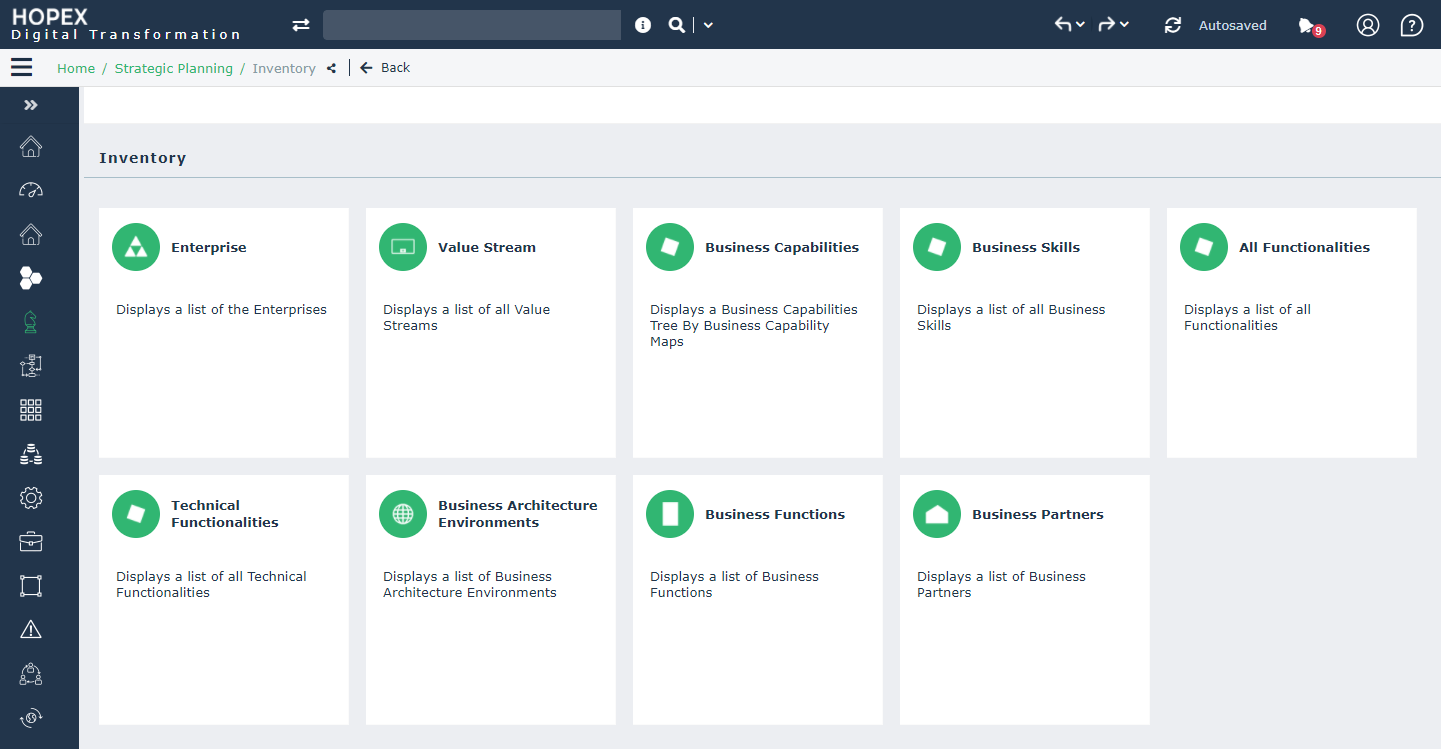Click the dashboard gauge icon in sidebar

pyautogui.click(x=31, y=190)
